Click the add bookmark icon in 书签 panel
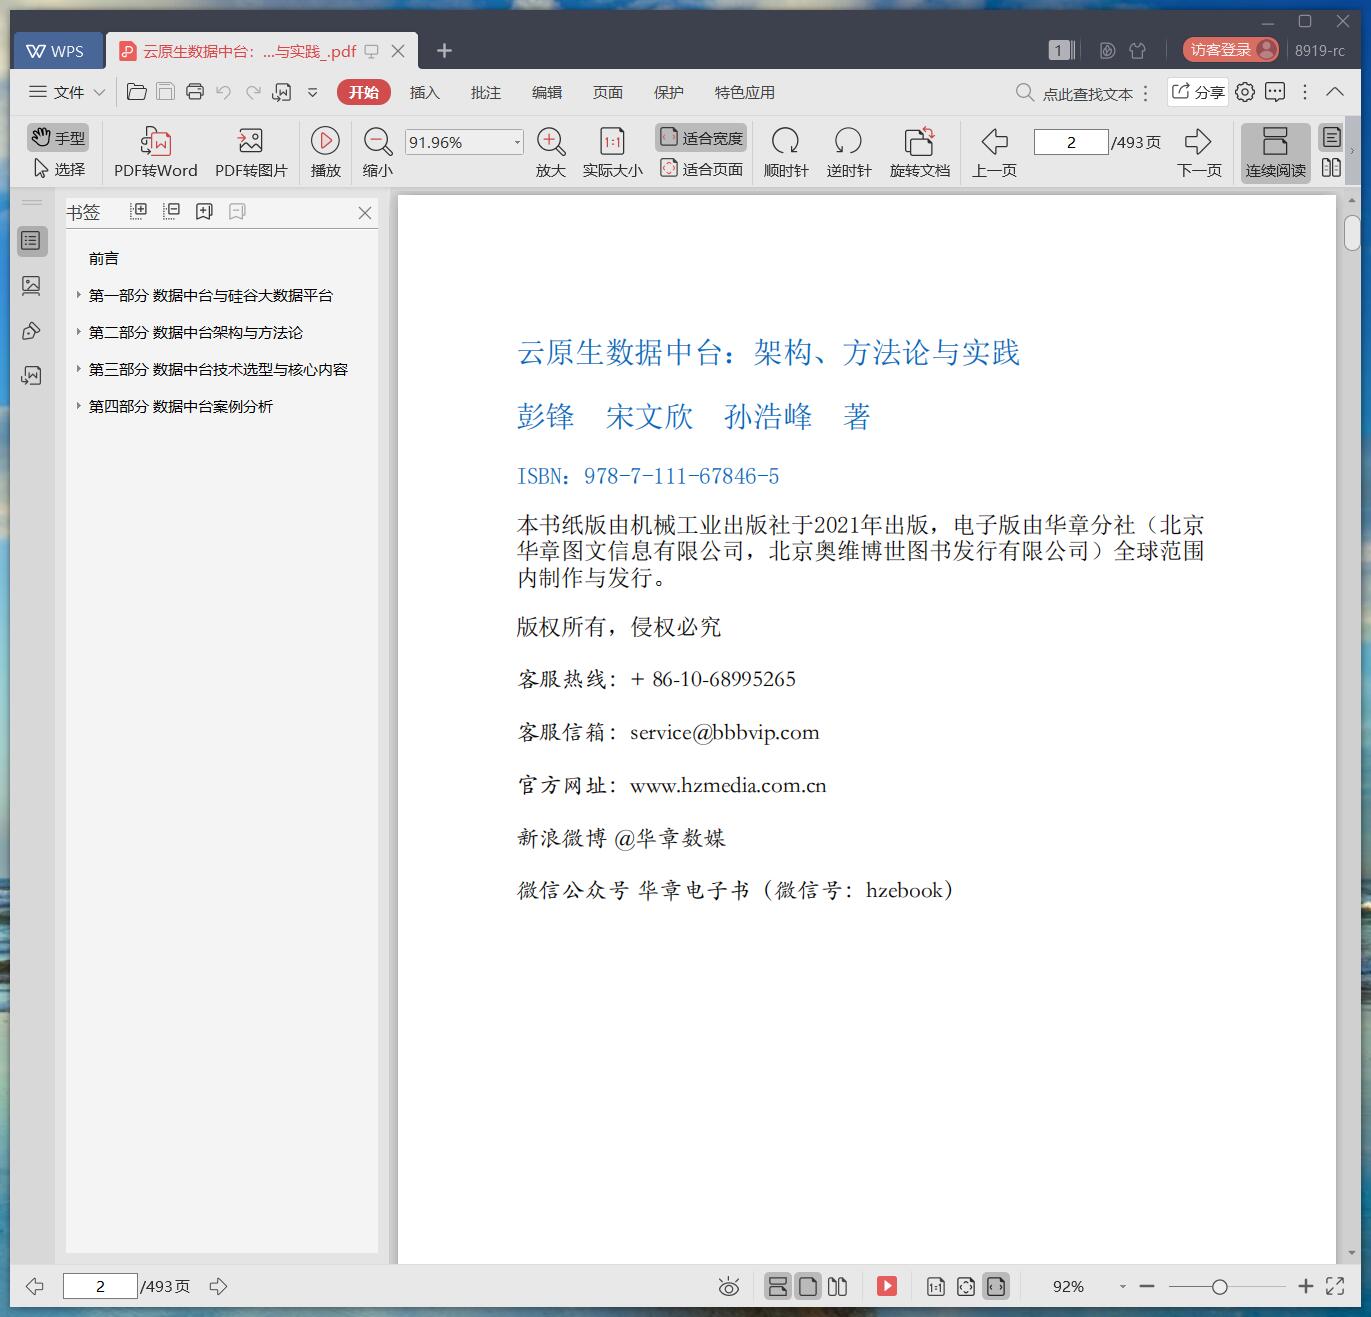The width and height of the screenshot is (1371, 1317). click(x=204, y=211)
